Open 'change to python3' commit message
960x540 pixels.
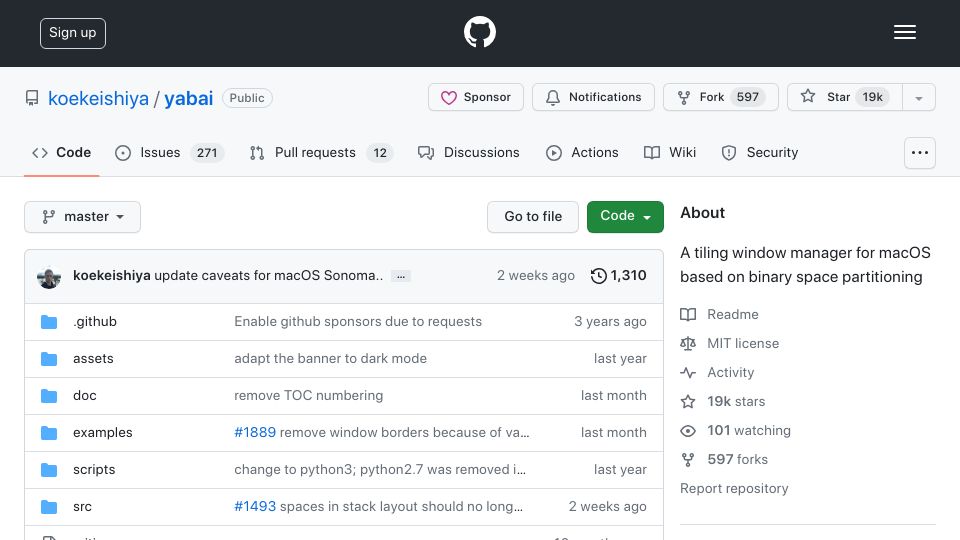(x=380, y=470)
